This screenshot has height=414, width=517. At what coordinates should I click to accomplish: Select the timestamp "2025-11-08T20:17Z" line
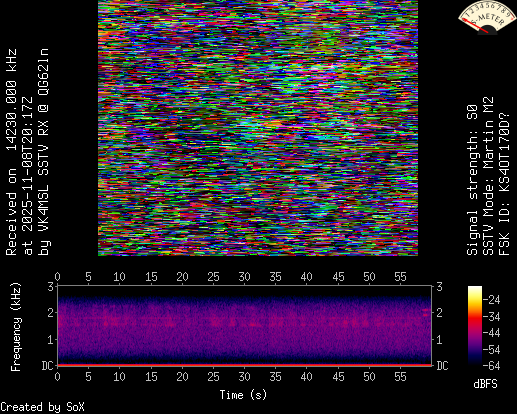[x=28, y=176]
